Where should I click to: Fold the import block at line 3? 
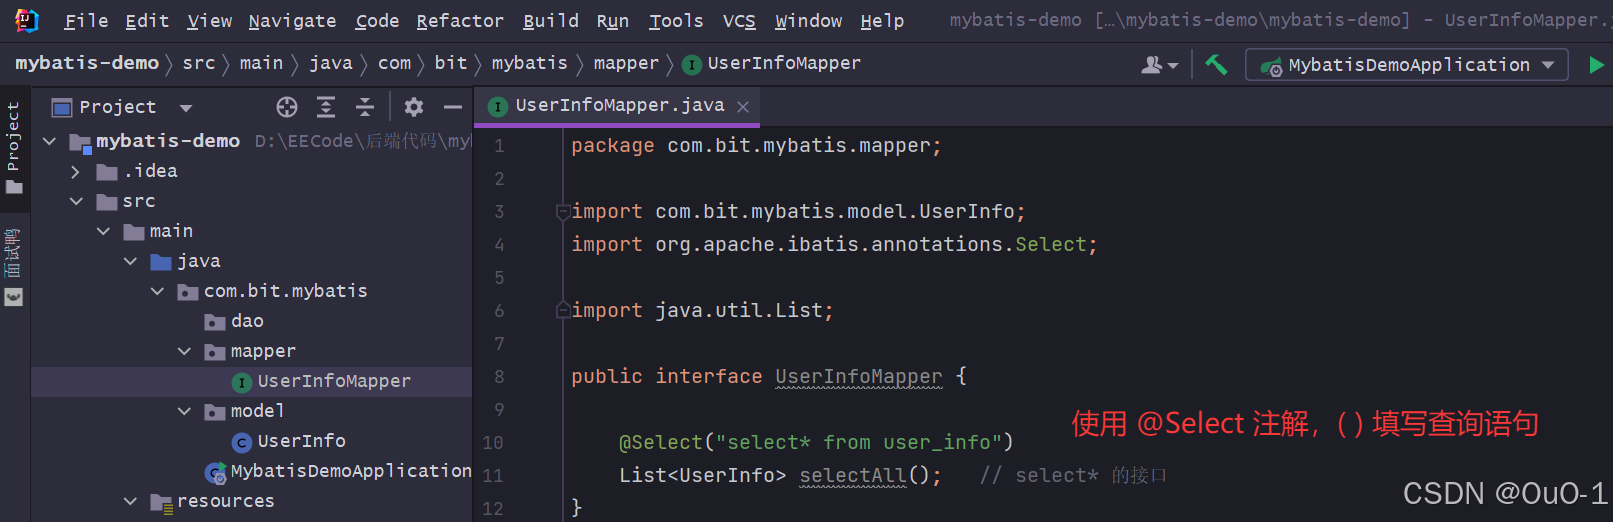point(563,212)
